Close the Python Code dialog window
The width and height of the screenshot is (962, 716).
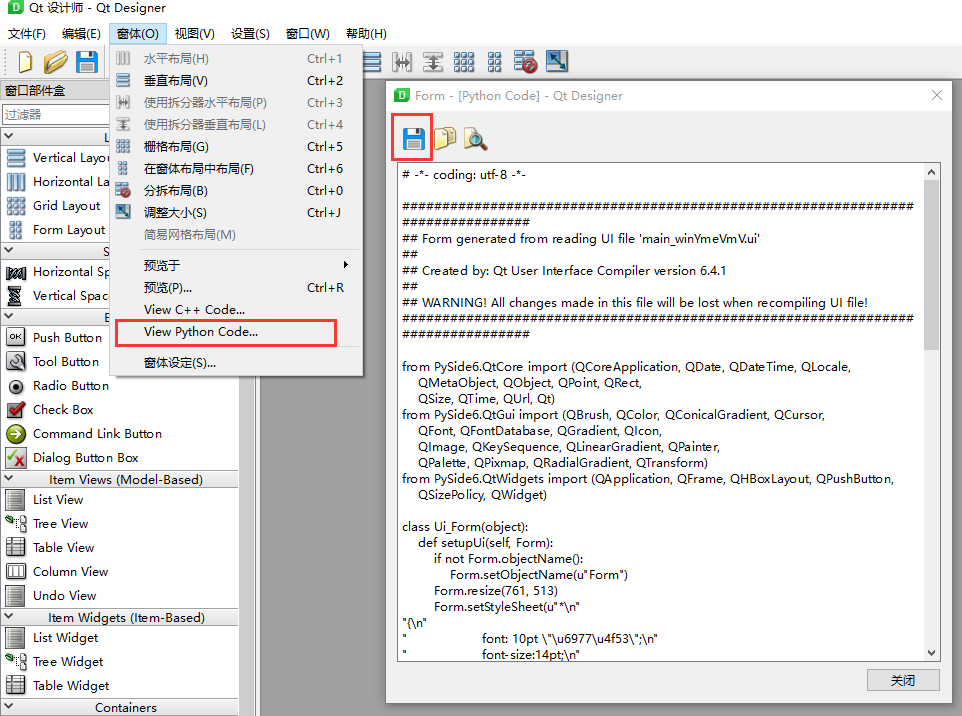(x=936, y=95)
